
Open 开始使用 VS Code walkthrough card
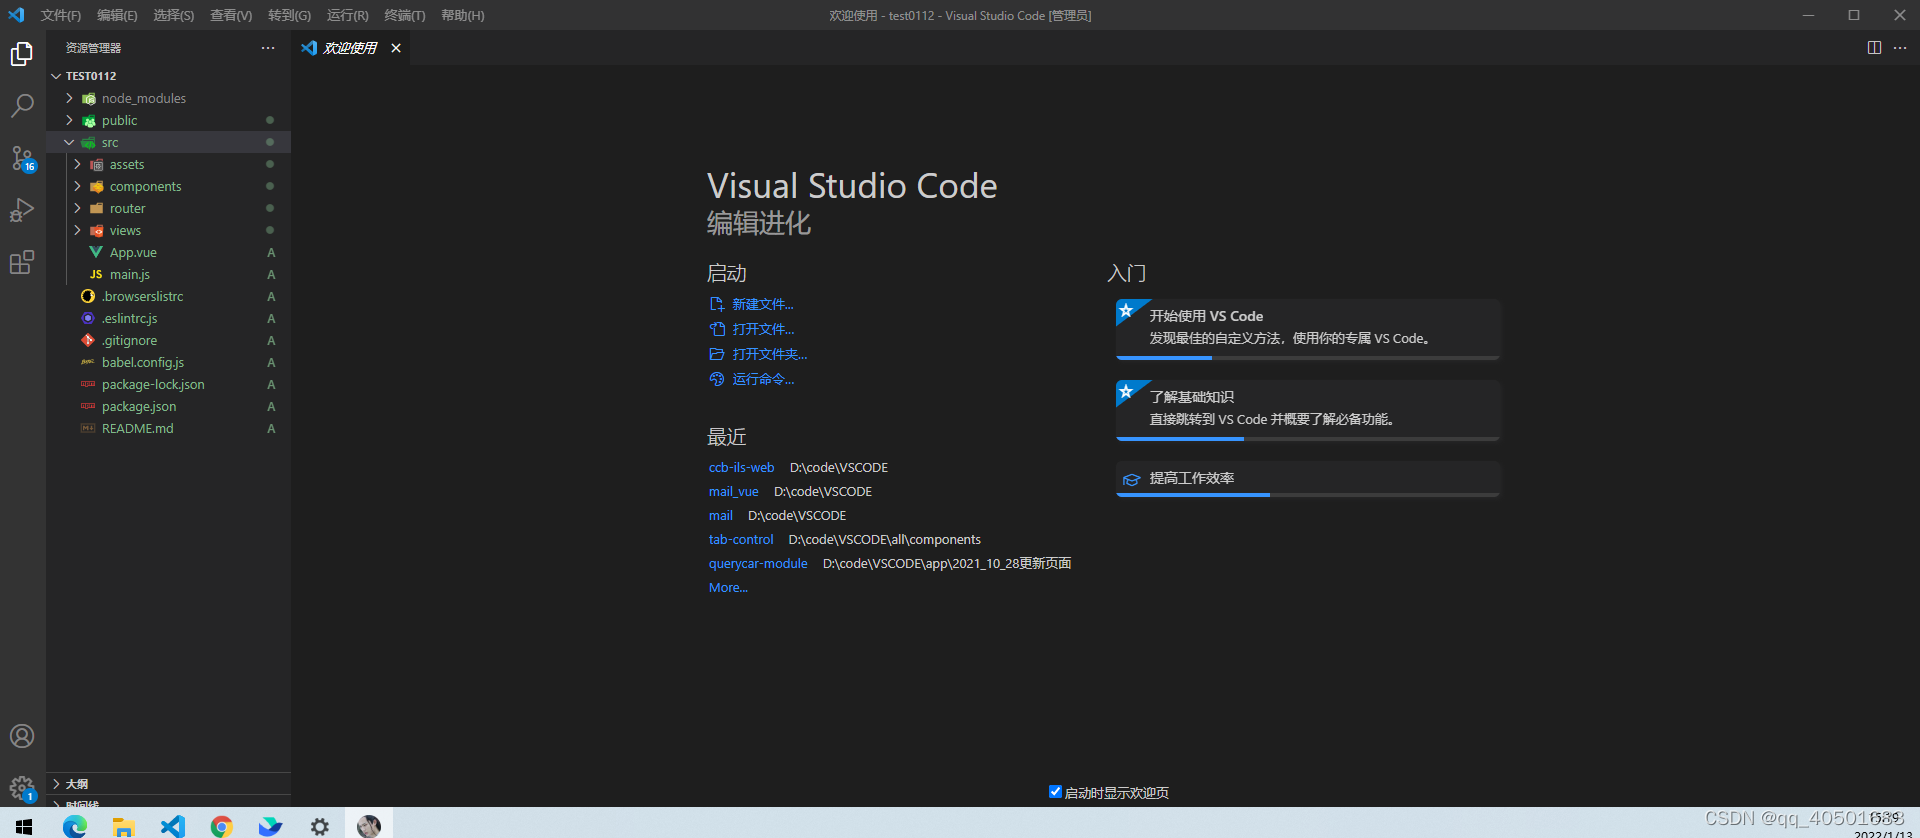click(1308, 329)
